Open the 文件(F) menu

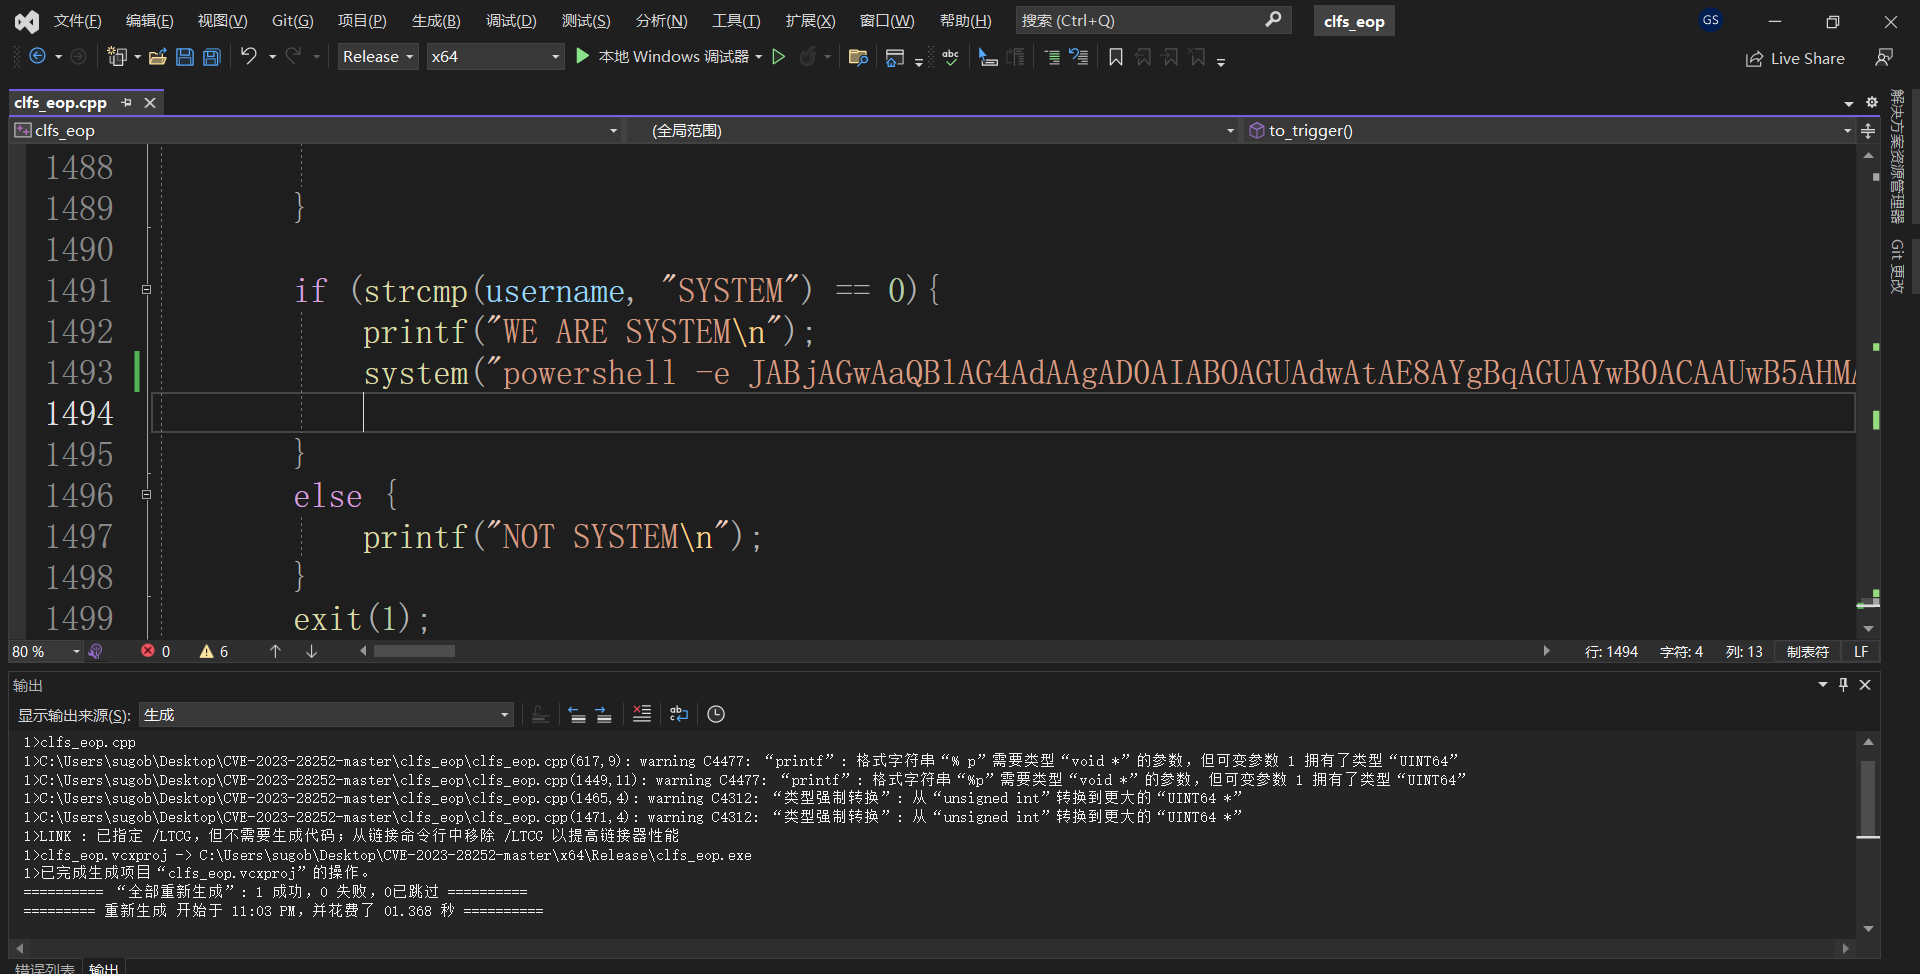click(x=78, y=20)
